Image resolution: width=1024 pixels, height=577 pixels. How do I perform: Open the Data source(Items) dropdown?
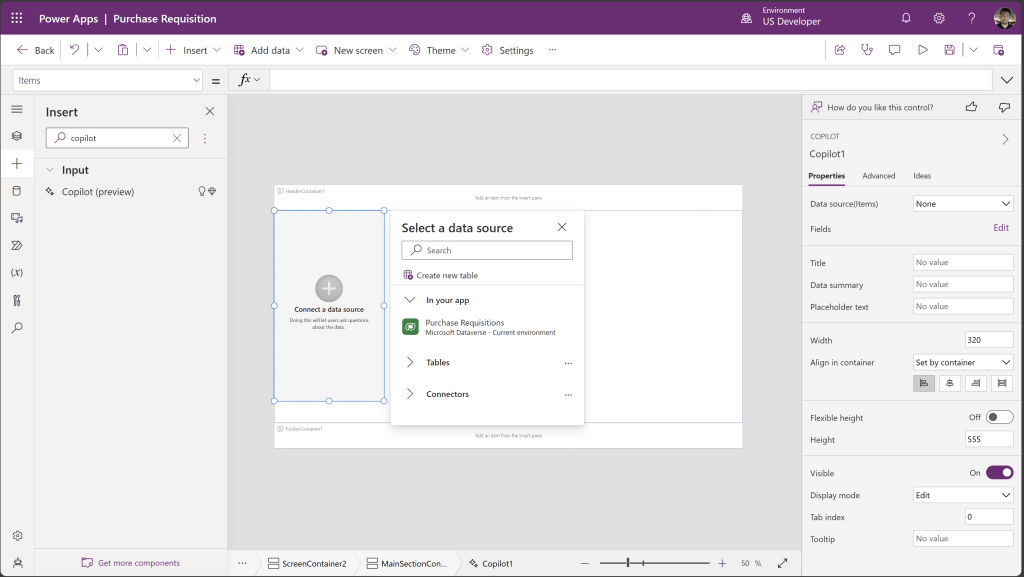963,203
